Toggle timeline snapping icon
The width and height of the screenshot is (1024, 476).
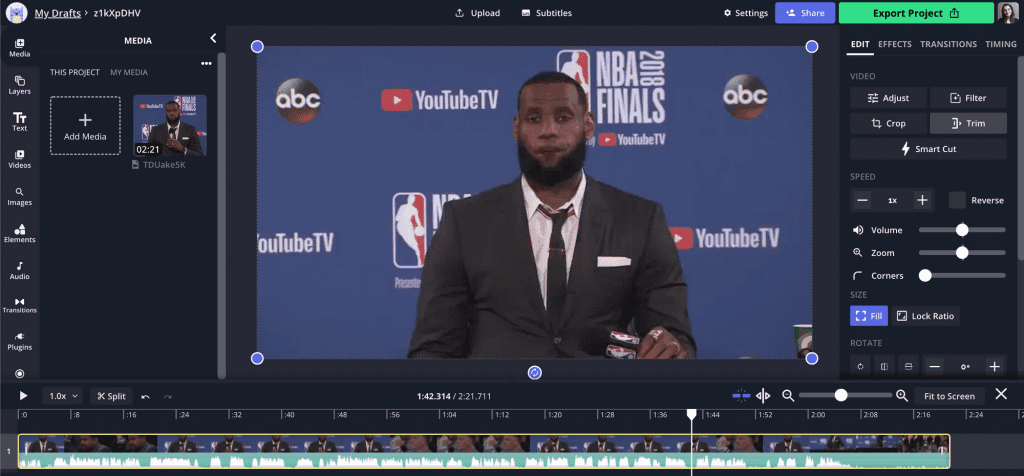tap(741, 396)
